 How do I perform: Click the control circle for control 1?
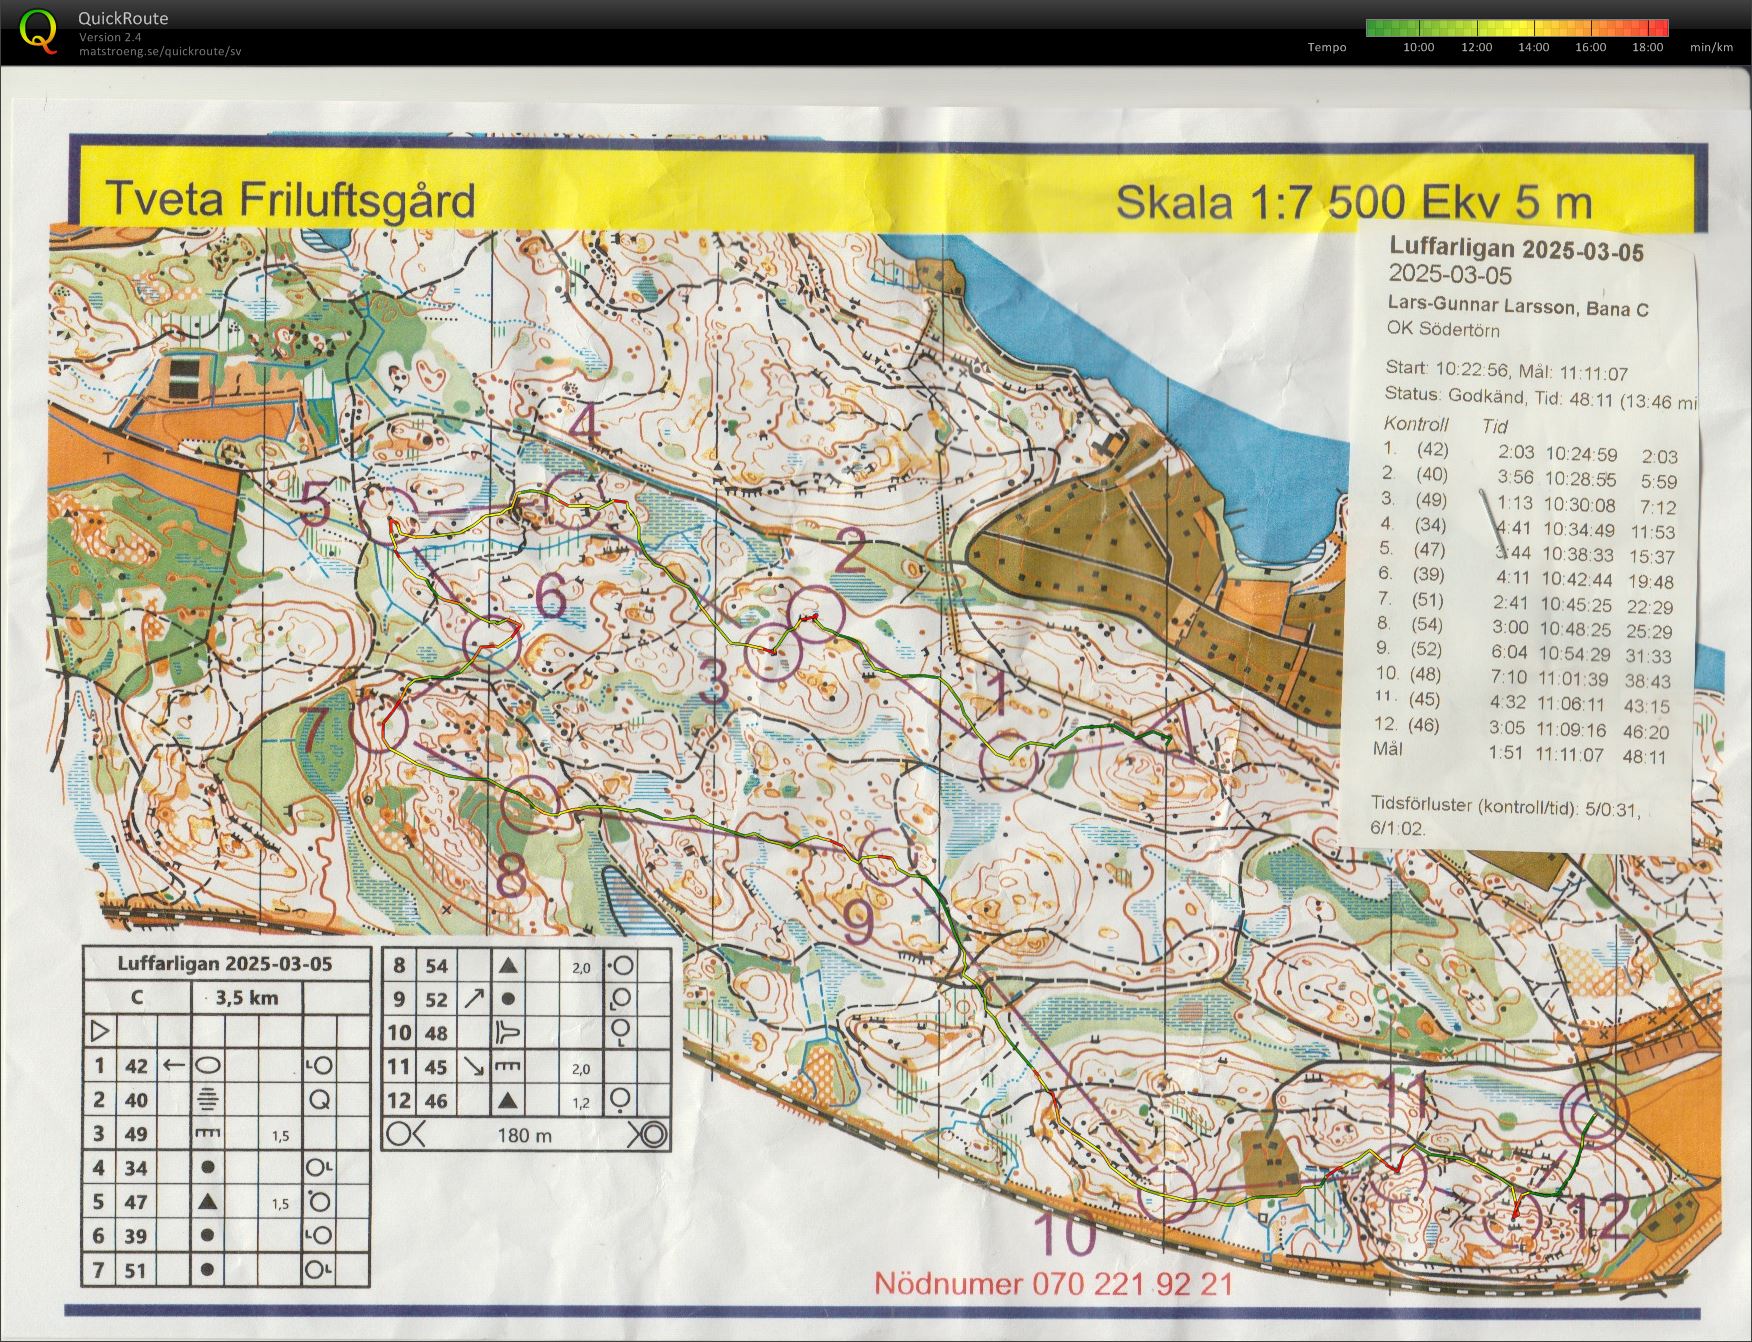pos(1010,763)
